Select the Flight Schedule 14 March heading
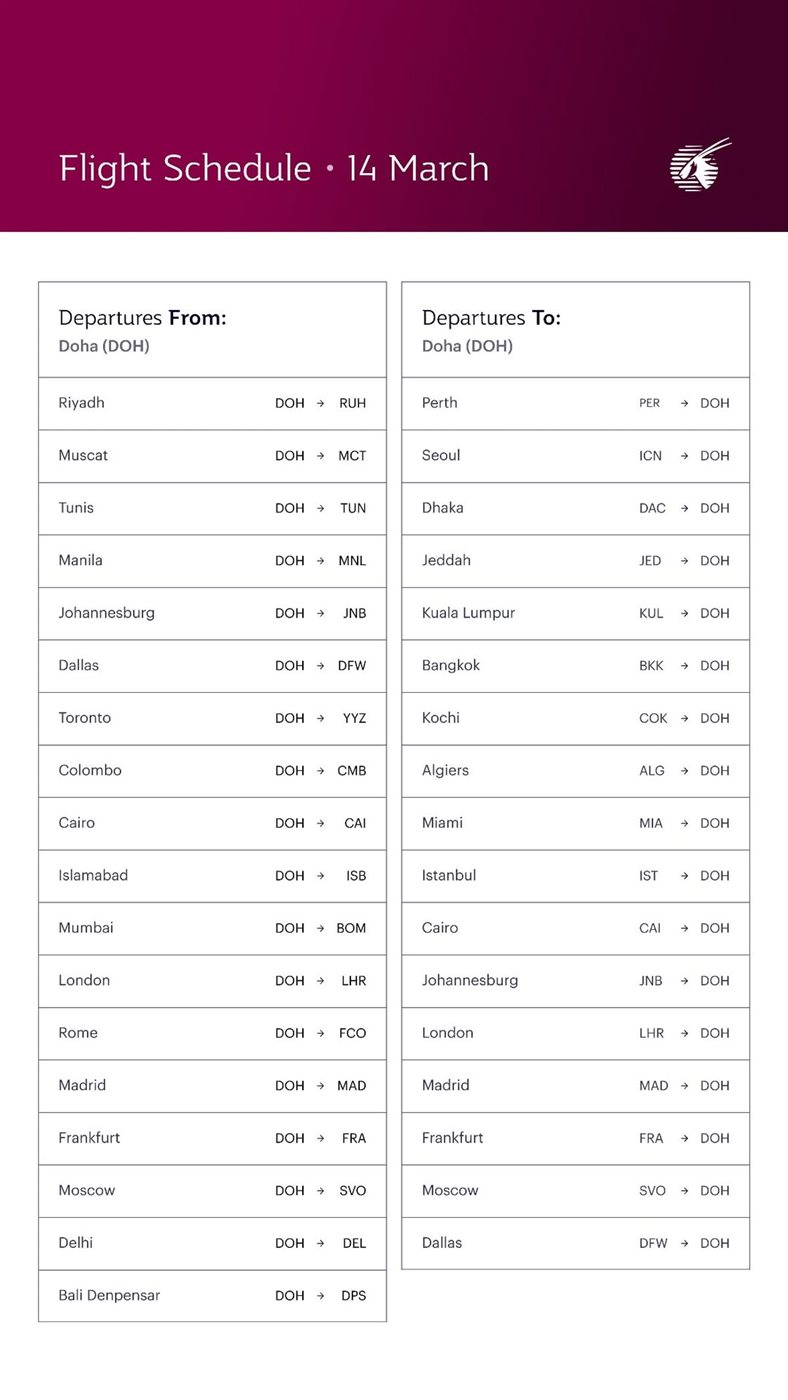788x1400 pixels. coord(274,168)
